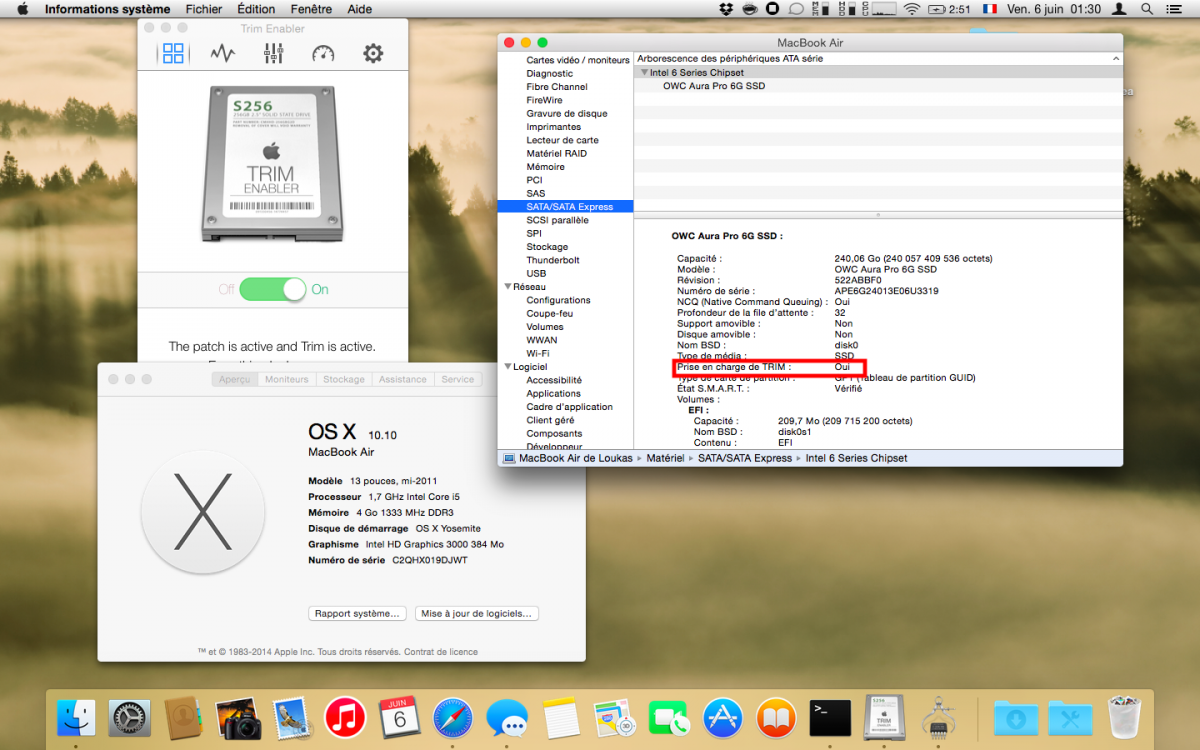Click the Wi-Fi status icon
Viewport: 1200px width, 750px height.
911,9
